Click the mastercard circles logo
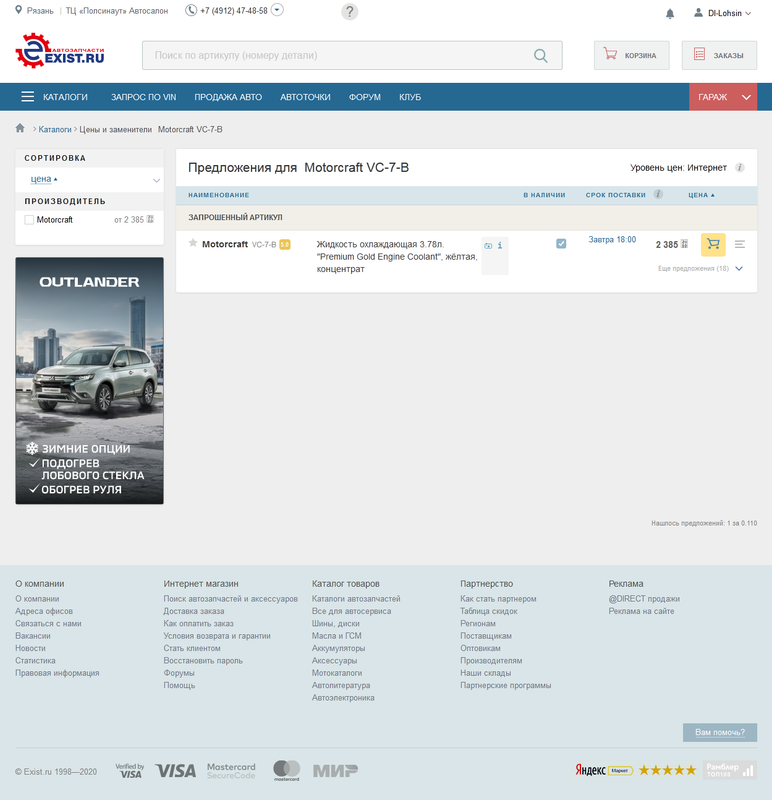This screenshot has height=800, width=772. pos(286,770)
